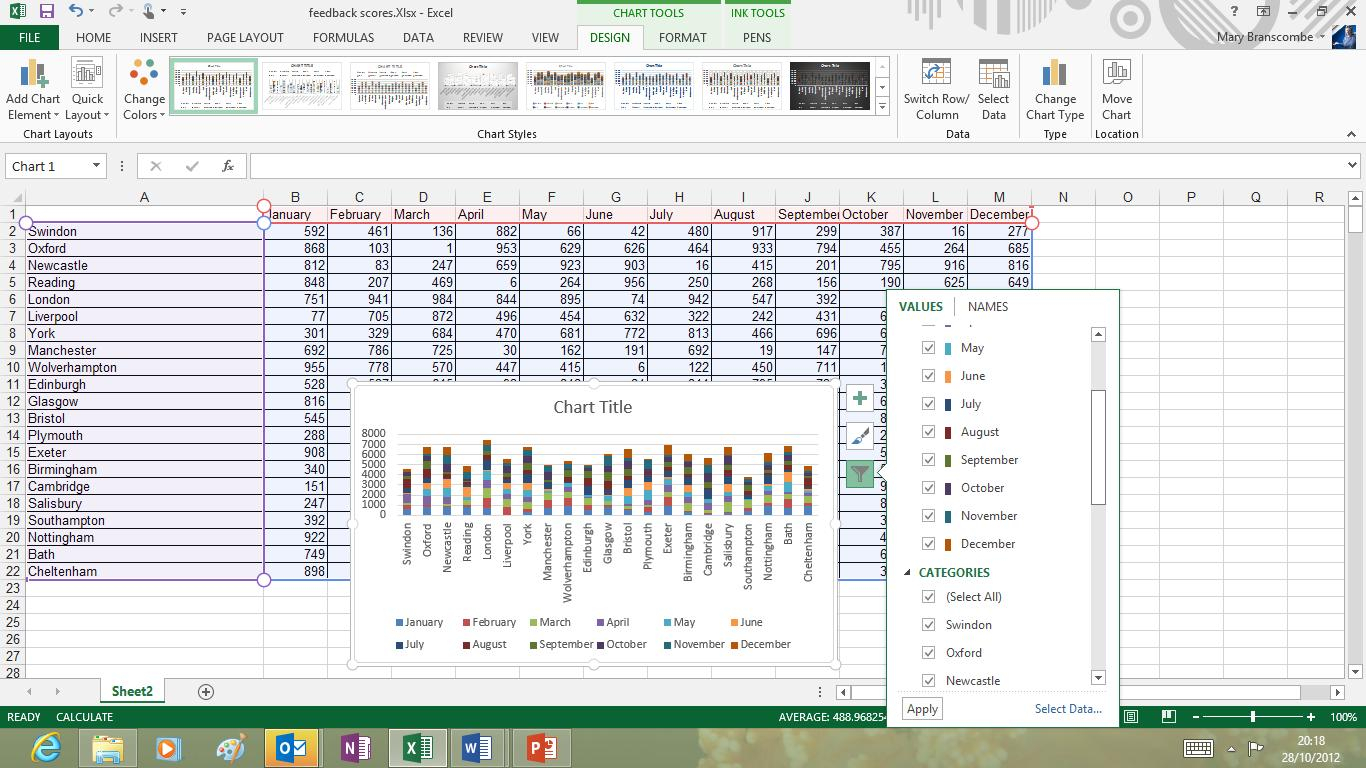Click the Apply button in the filter pane
This screenshot has height=768, width=1366.
pyautogui.click(x=920, y=708)
